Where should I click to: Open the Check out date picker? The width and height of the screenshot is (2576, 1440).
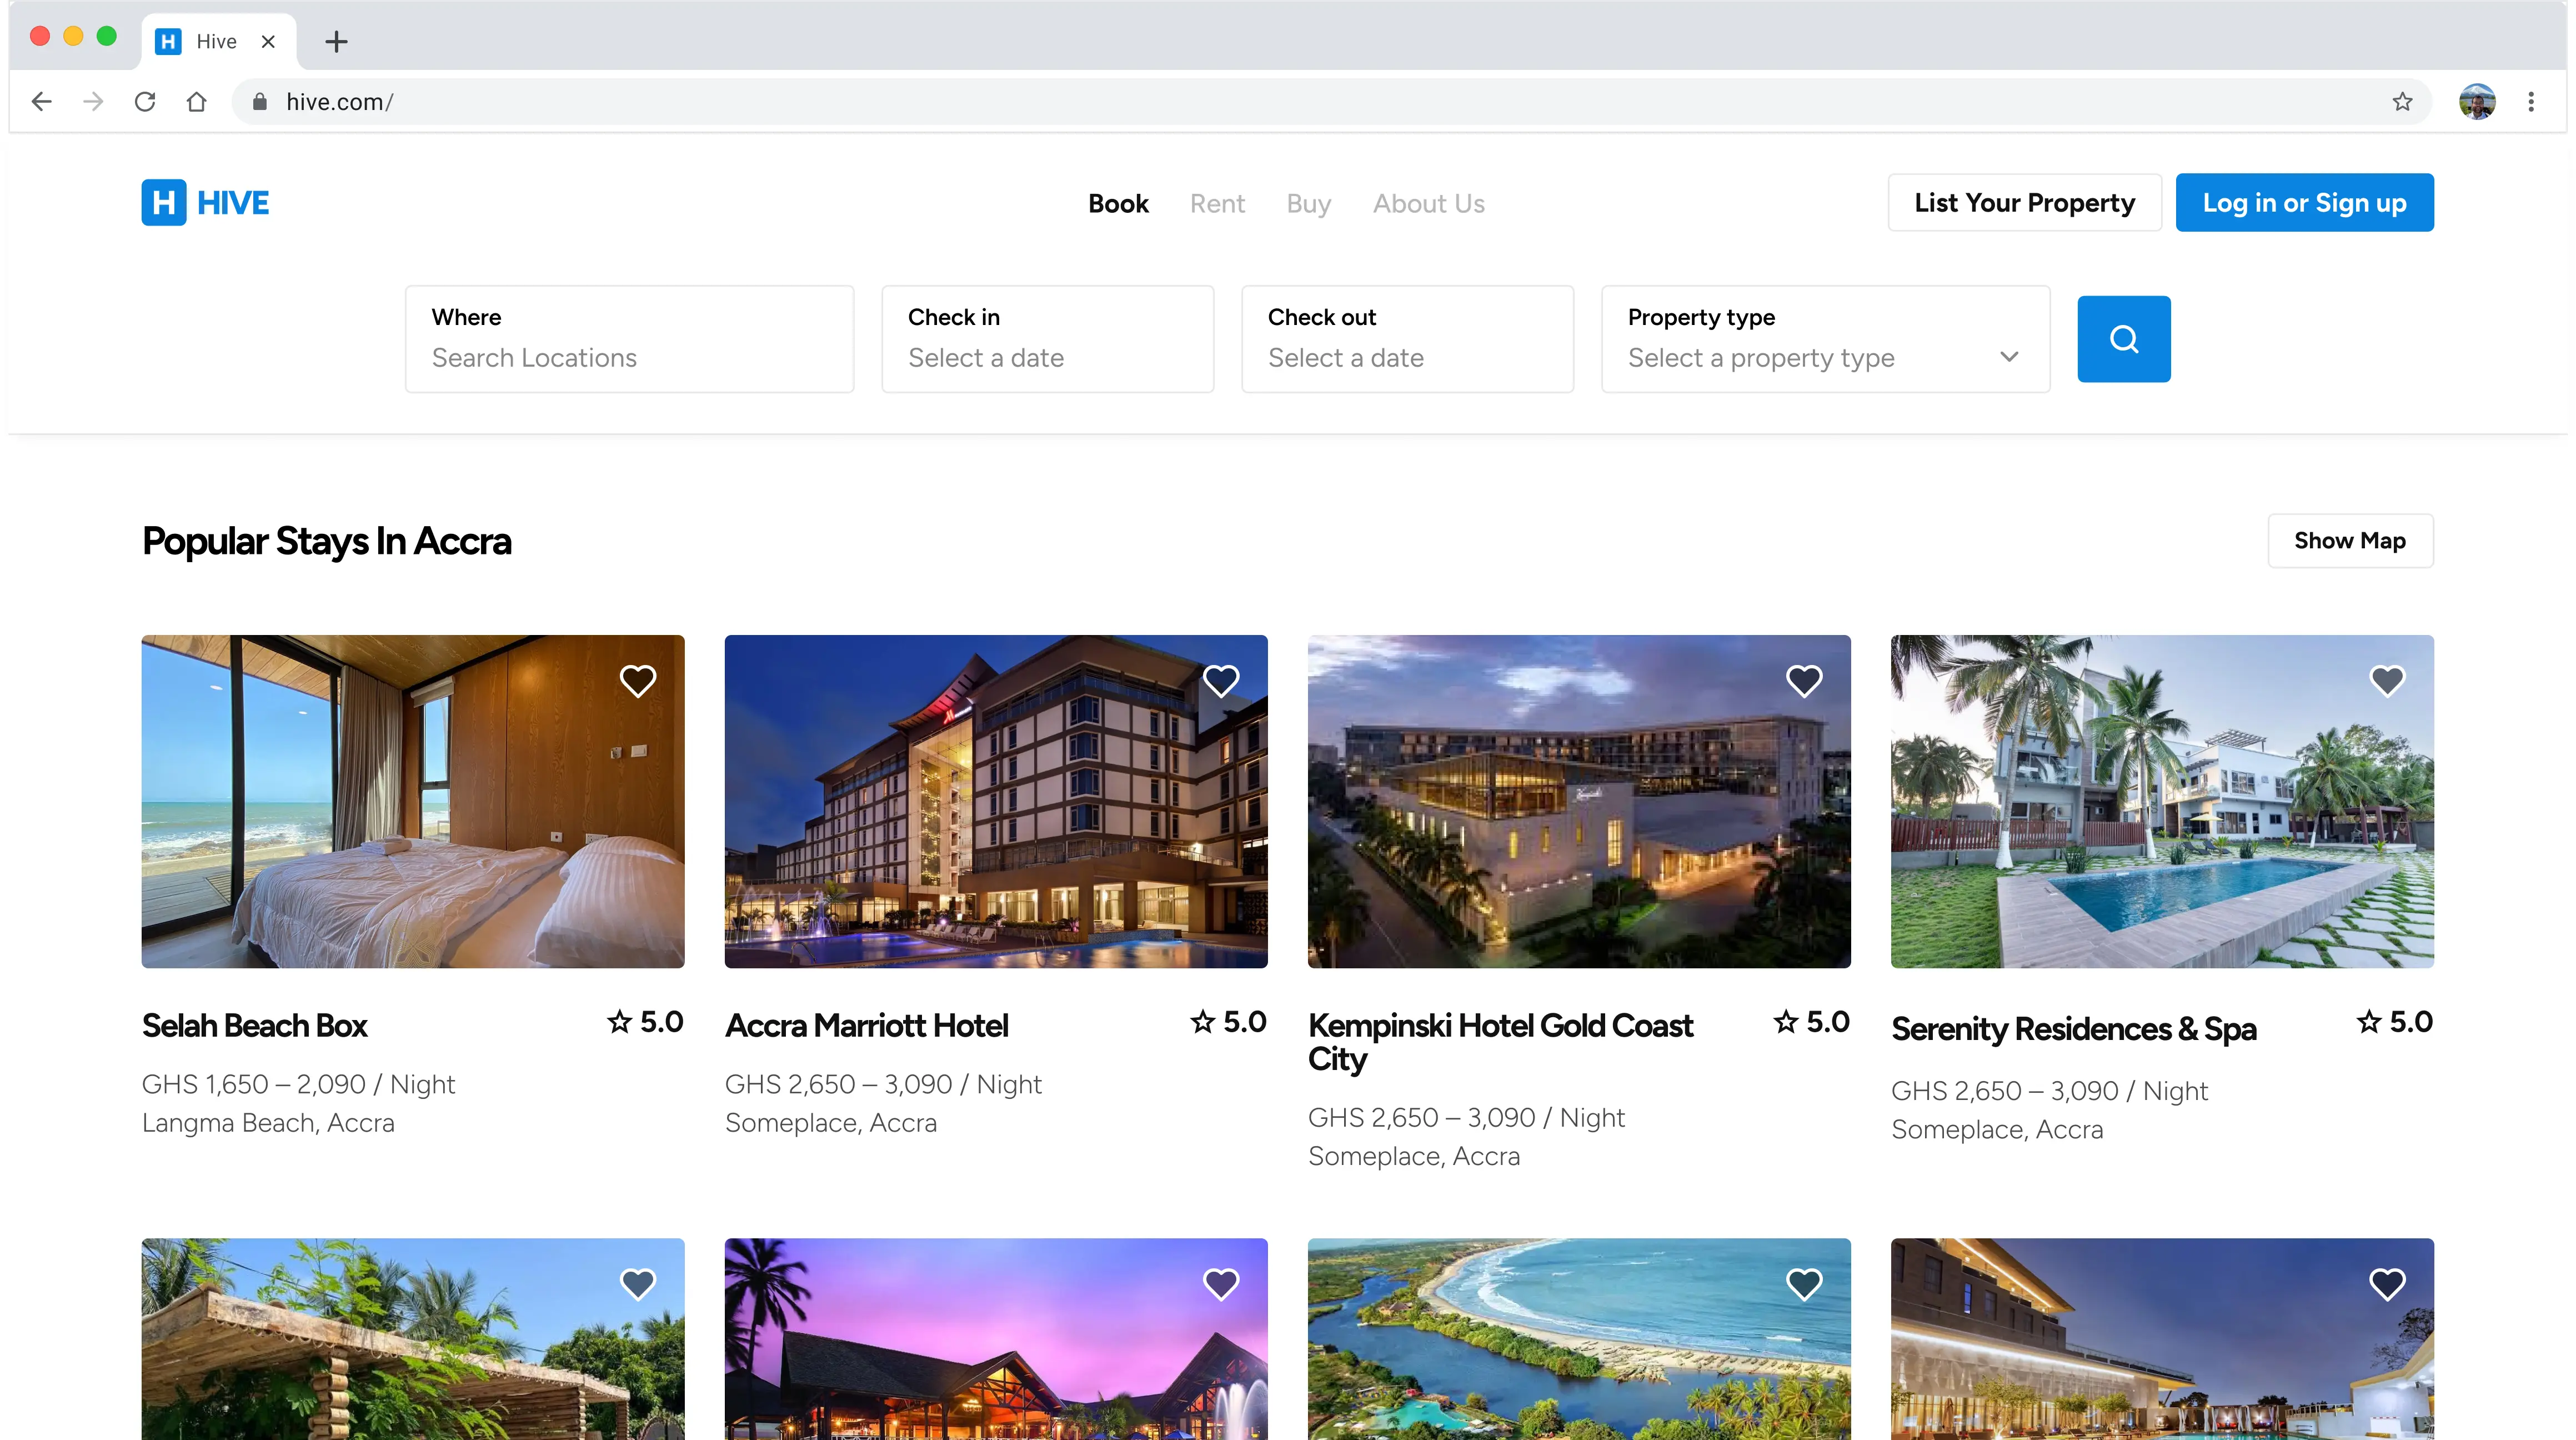point(1407,339)
